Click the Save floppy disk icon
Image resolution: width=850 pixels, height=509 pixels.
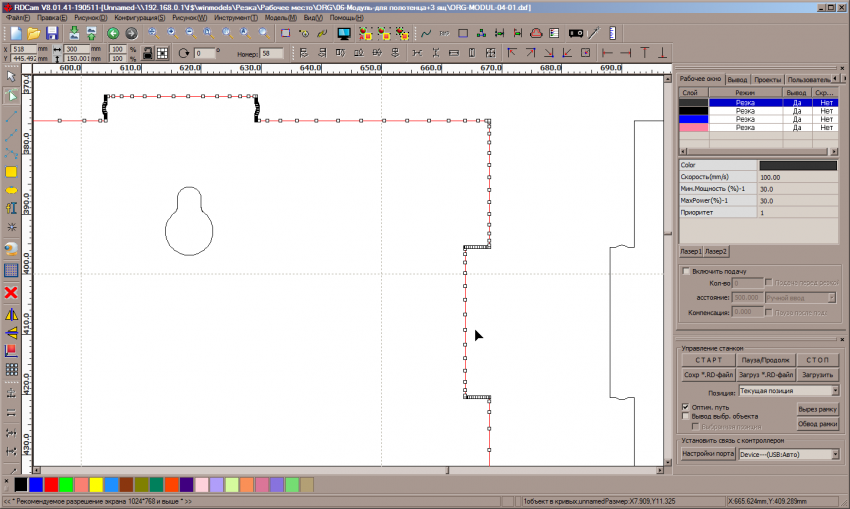pos(51,33)
